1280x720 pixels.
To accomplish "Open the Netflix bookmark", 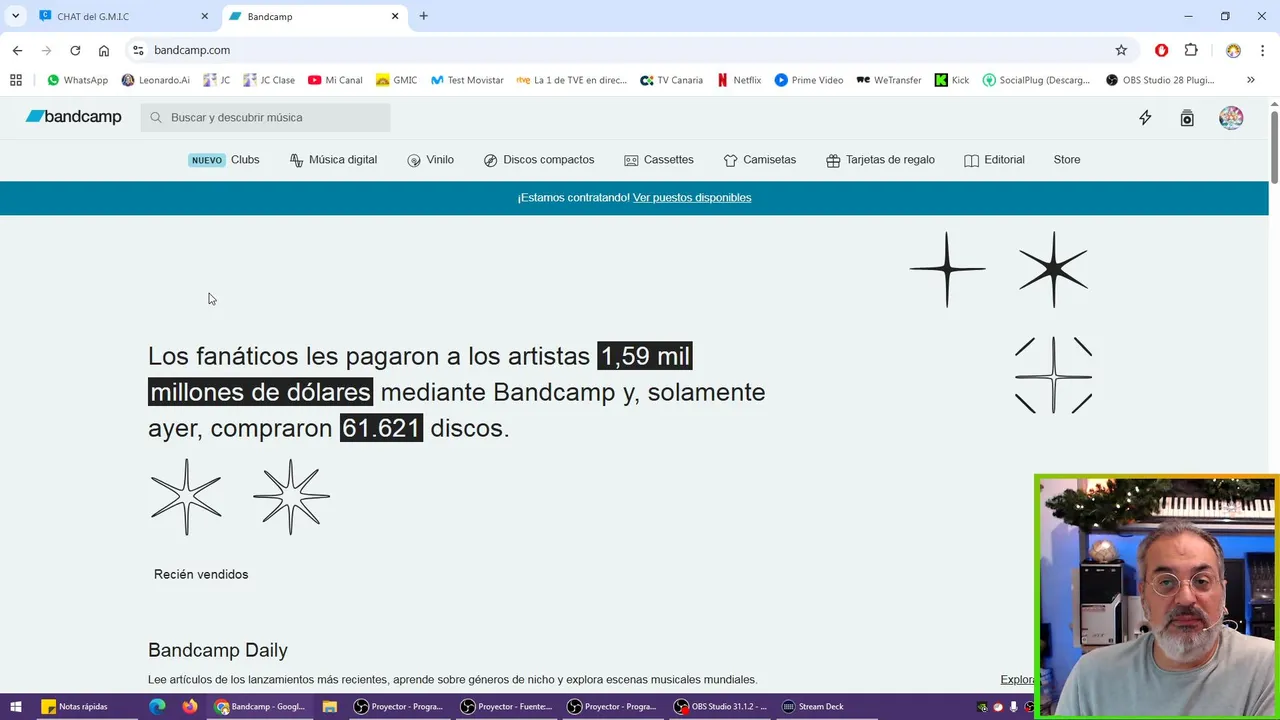I will click(x=739, y=80).
